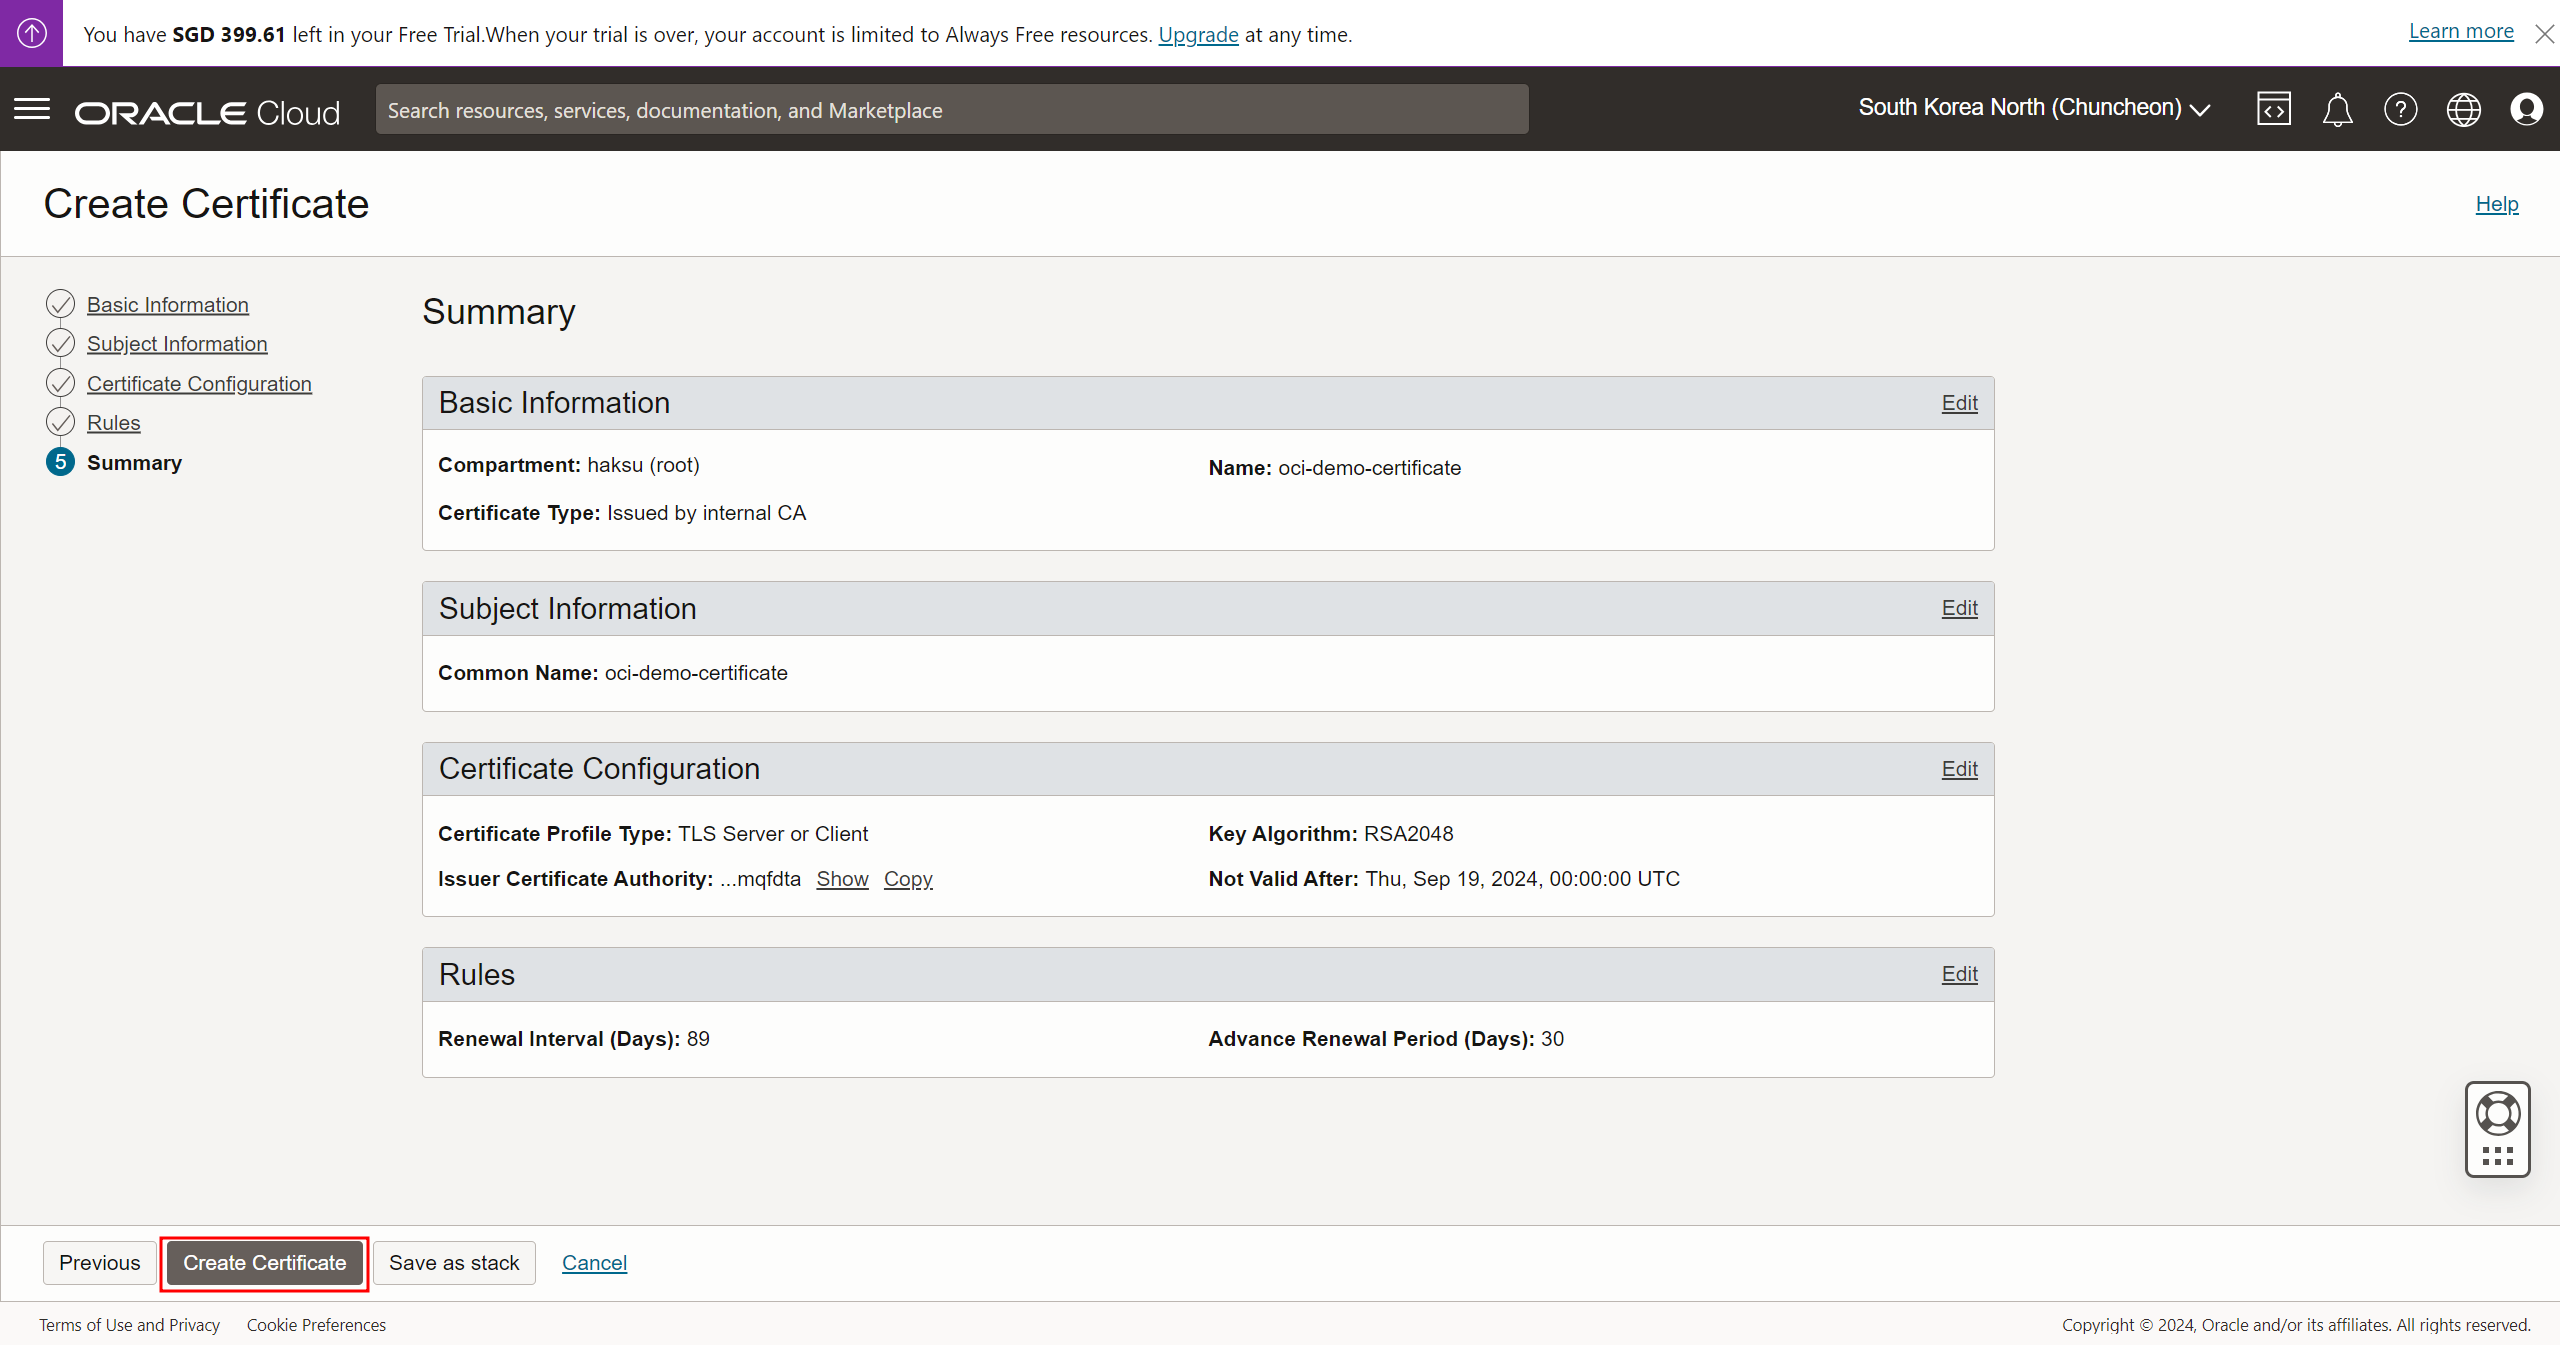This screenshot has width=2560, height=1345.
Task: Click the support lifebuoy widget
Action: tap(2497, 1114)
